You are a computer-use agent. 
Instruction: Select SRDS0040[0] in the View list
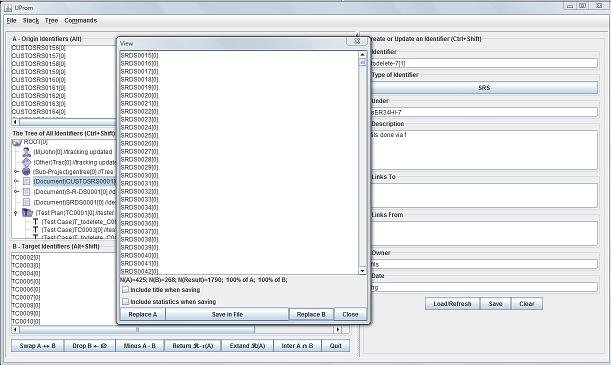(x=140, y=256)
